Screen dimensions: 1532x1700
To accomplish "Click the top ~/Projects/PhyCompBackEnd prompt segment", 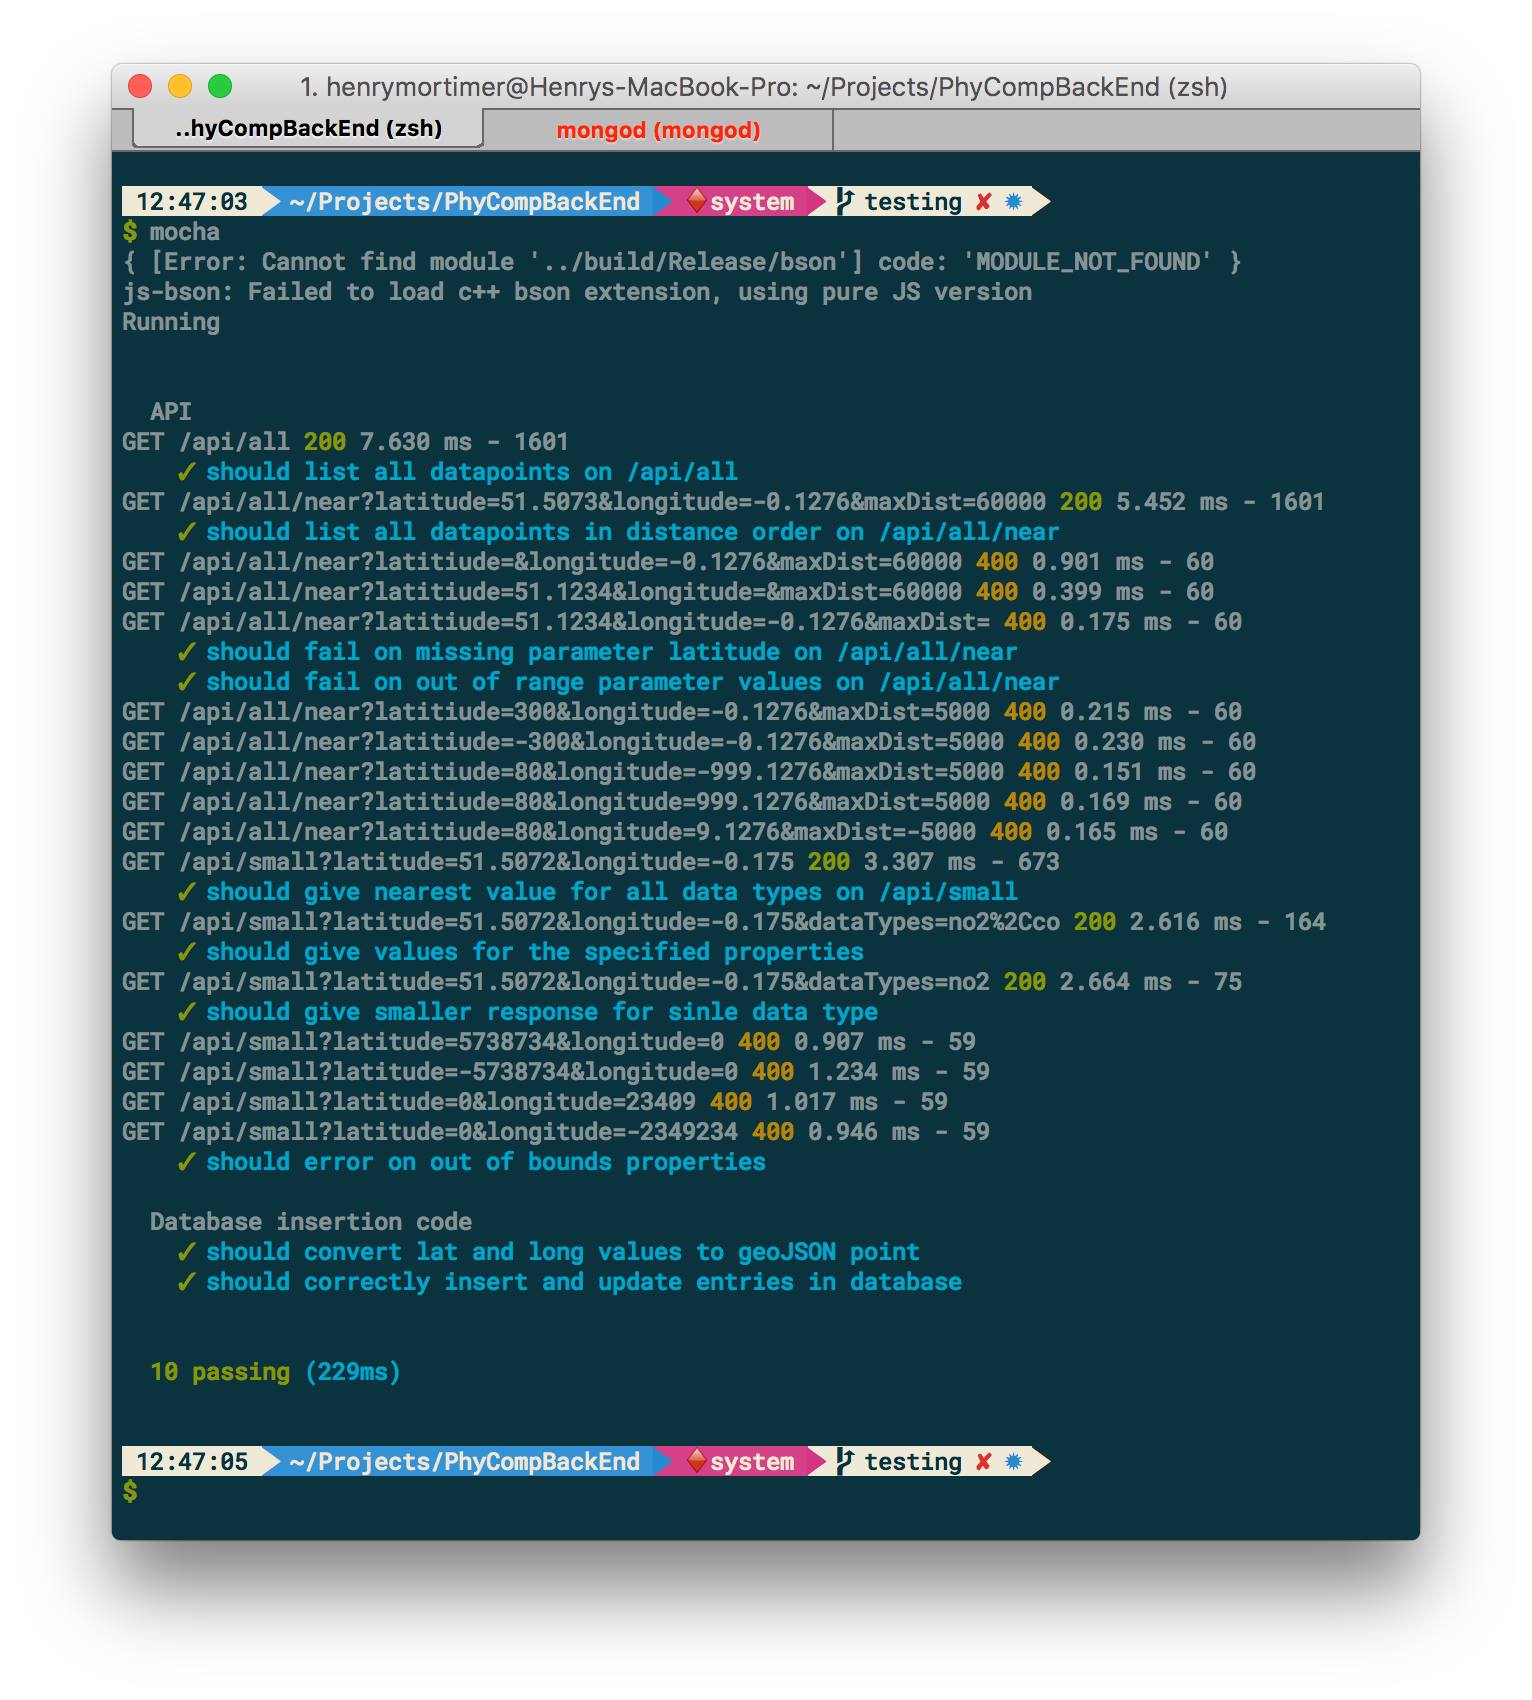I will [x=465, y=202].
